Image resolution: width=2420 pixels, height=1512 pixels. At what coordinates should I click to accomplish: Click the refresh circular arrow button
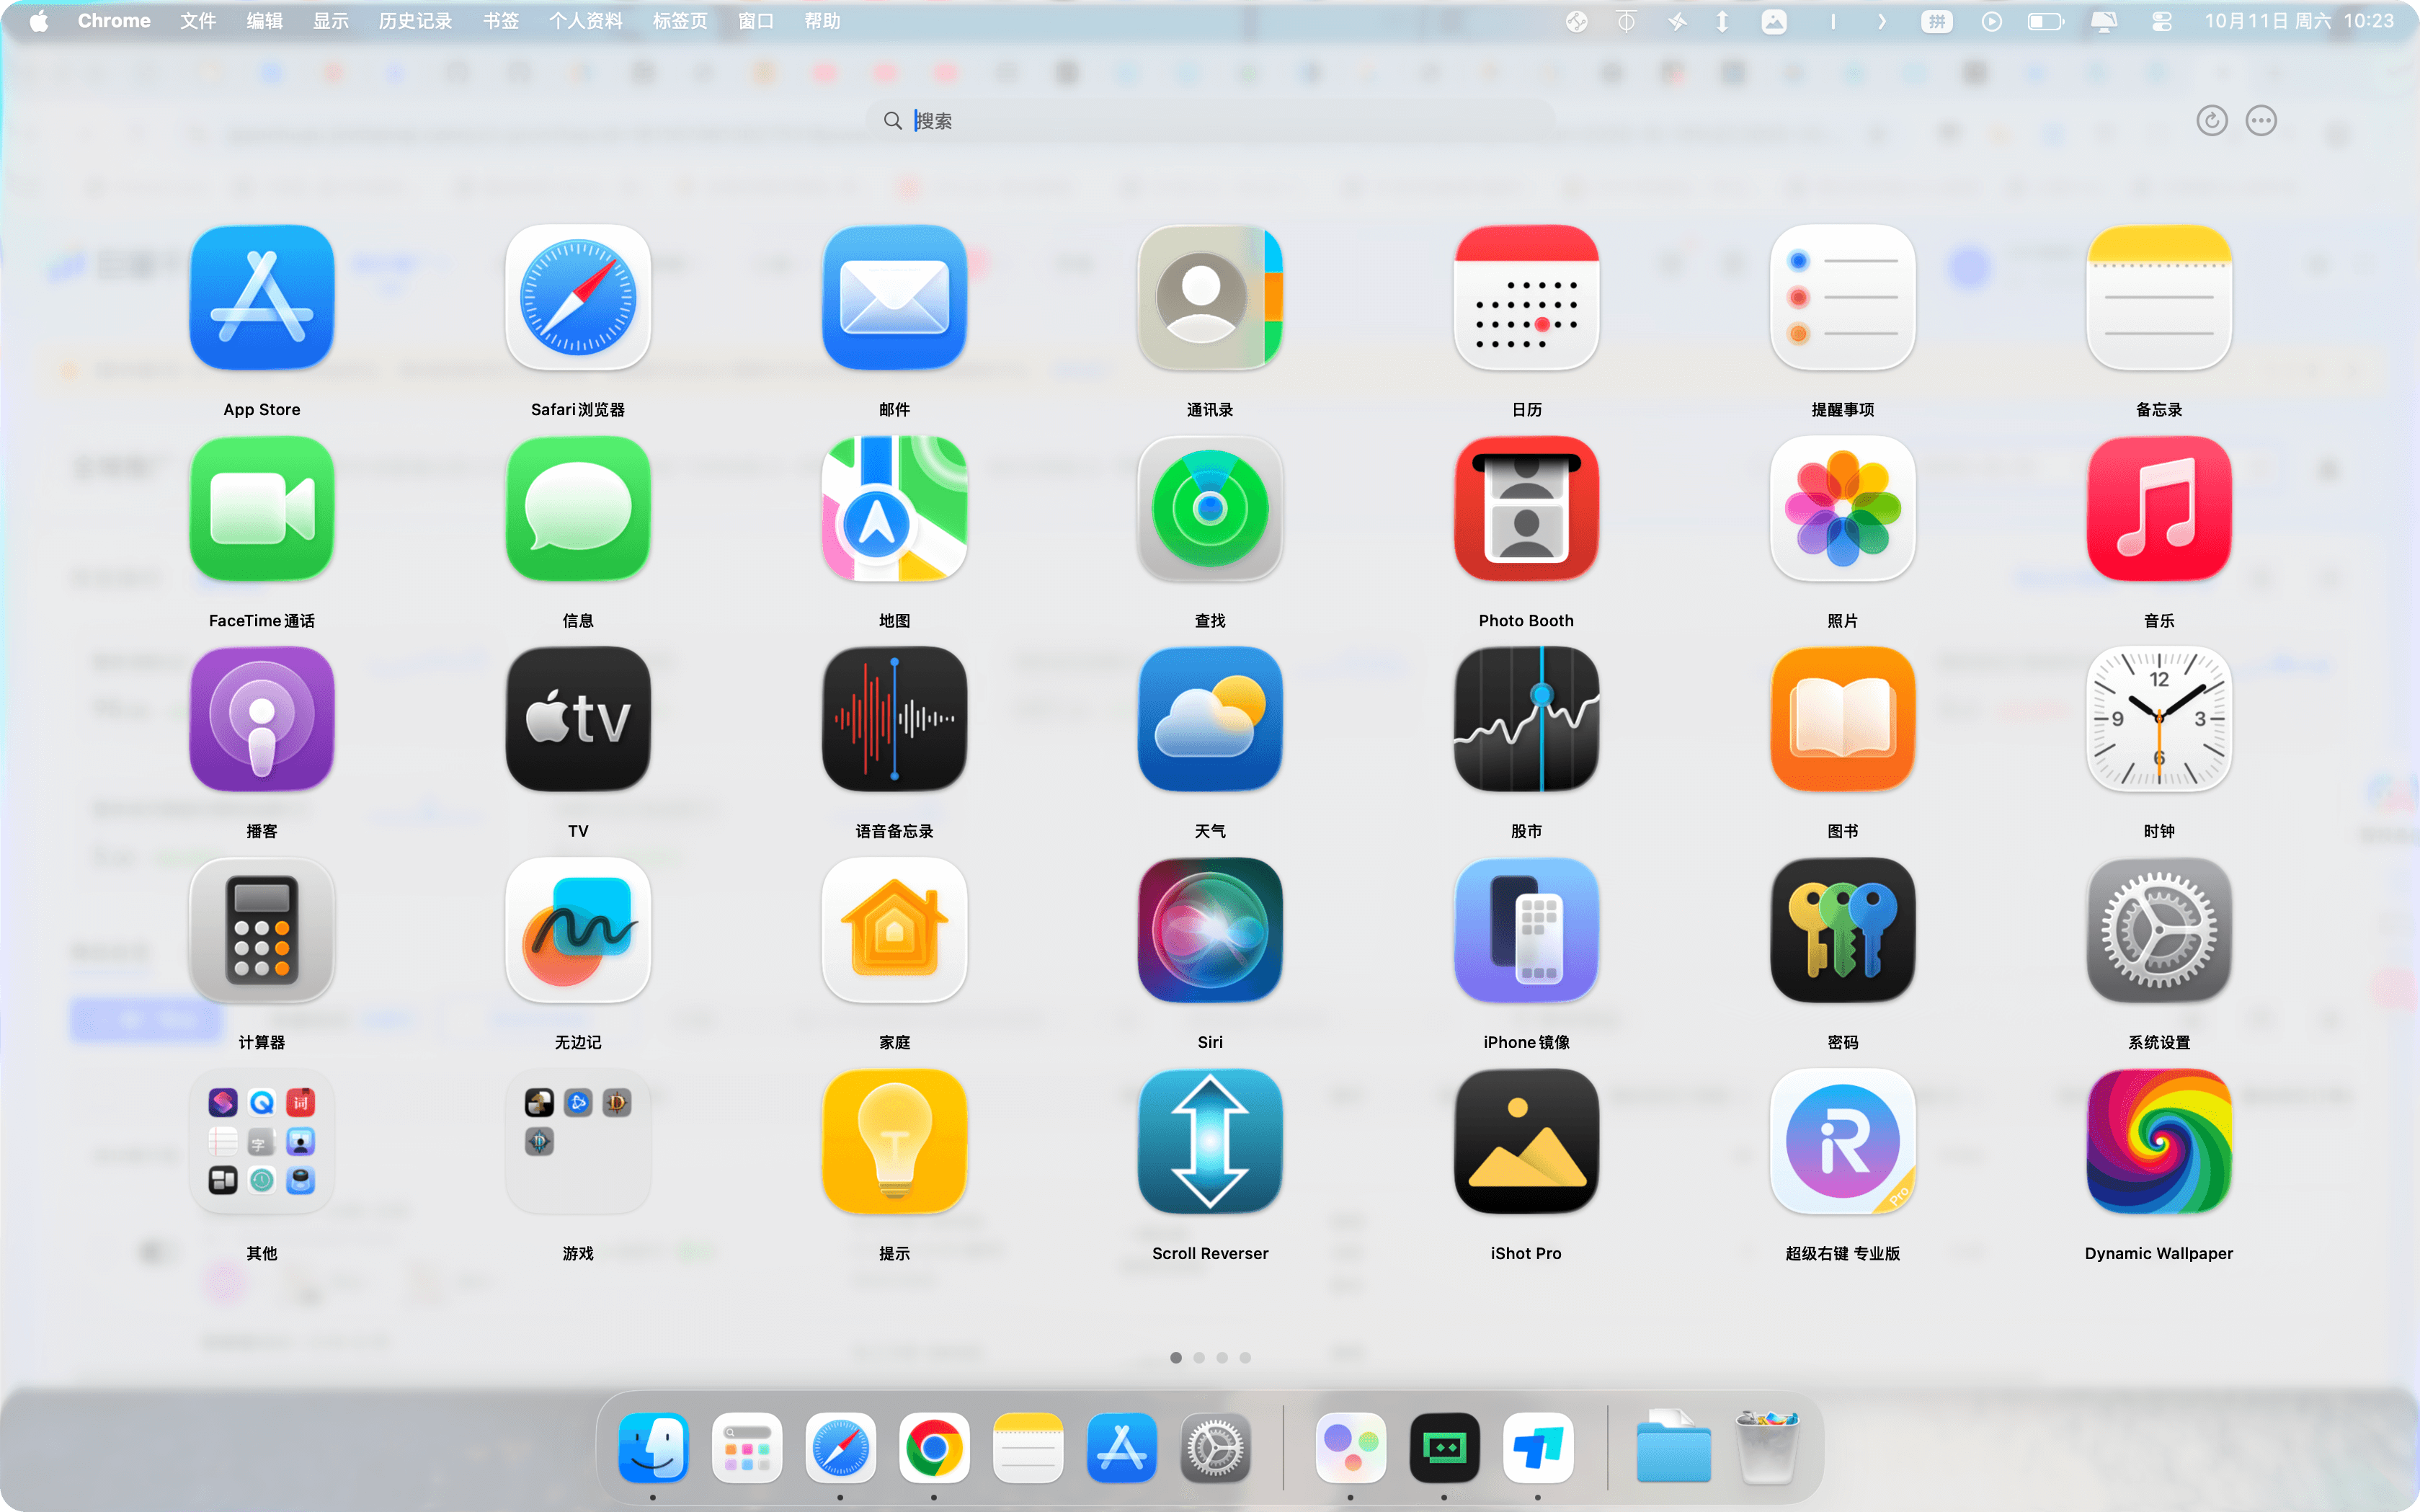click(x=2211, y=121)
